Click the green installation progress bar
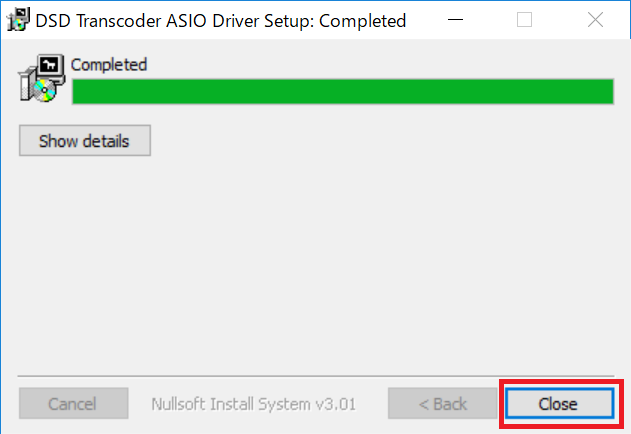This screenshot has height=434, width=631. point(343,91)
